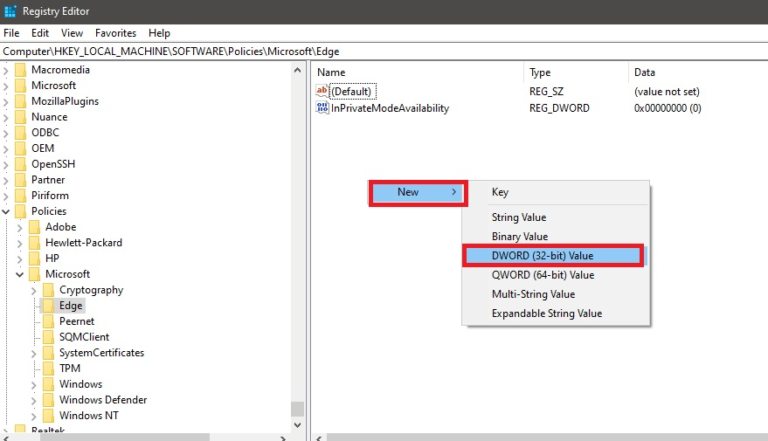Open the View menu
This screenshot has width=768, height=441.
point(72,33)
